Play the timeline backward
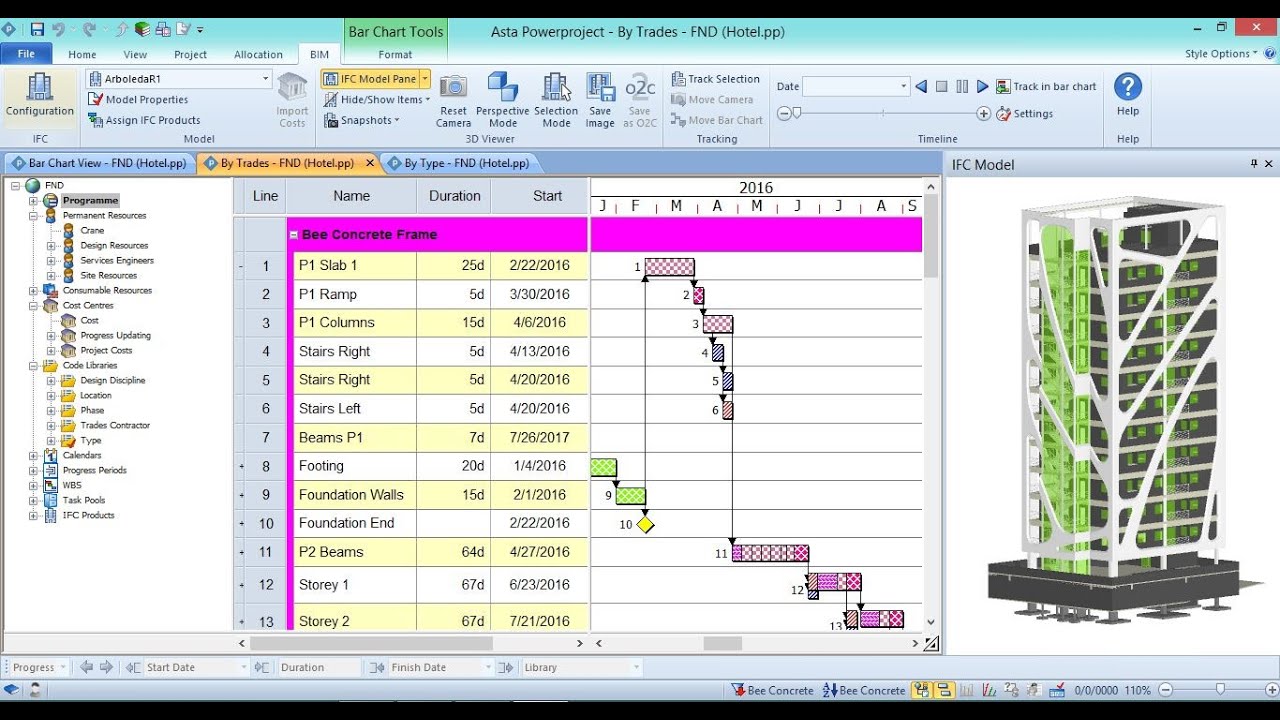Screen dimensions: 1280x720 (921, 87)
